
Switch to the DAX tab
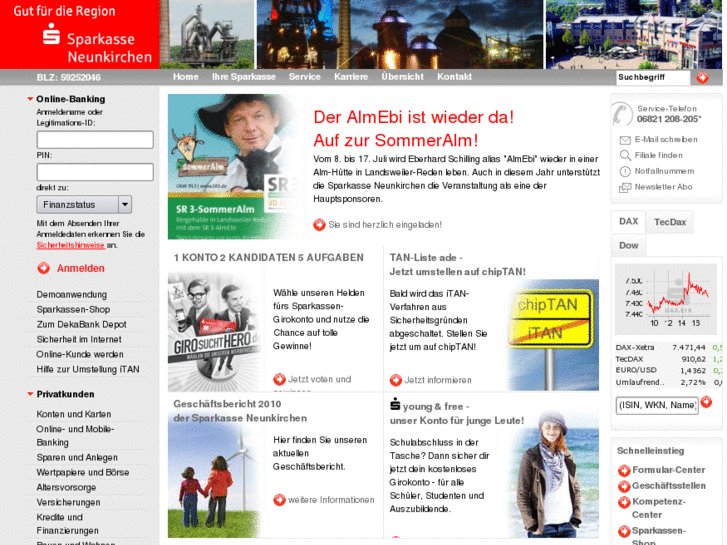[628, 221]
